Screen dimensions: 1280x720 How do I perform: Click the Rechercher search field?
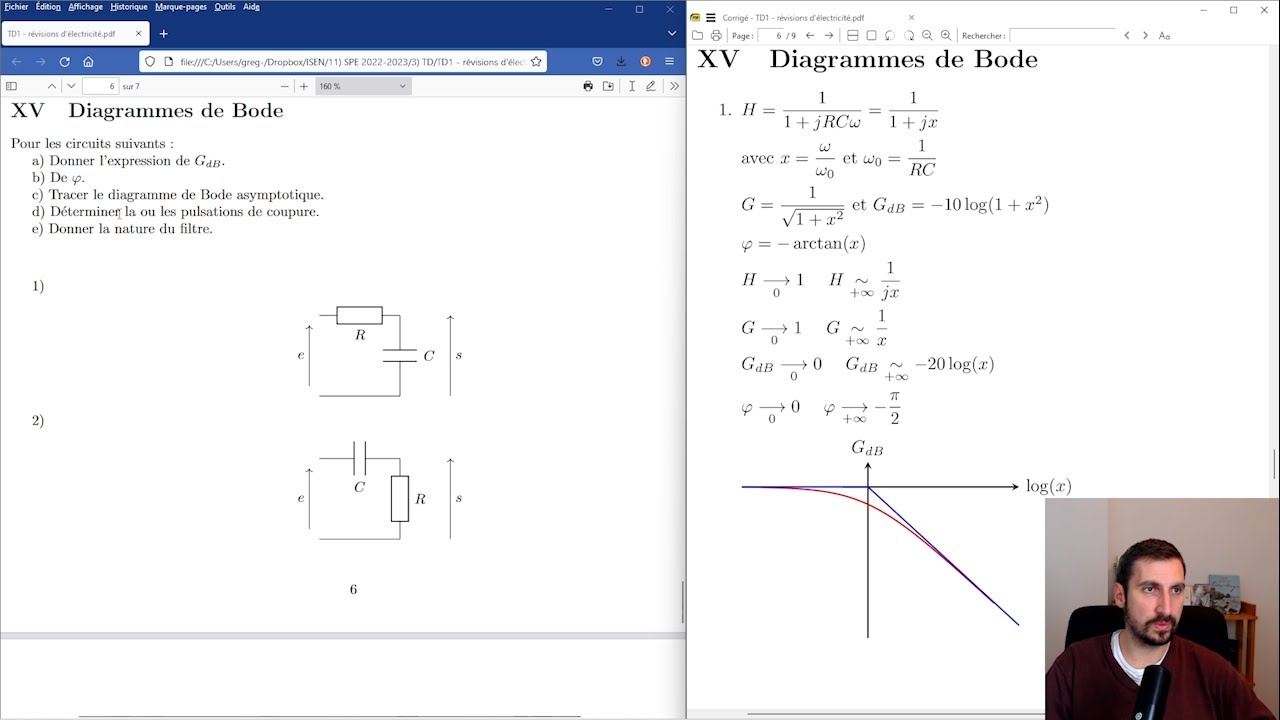click(1062, 36)
